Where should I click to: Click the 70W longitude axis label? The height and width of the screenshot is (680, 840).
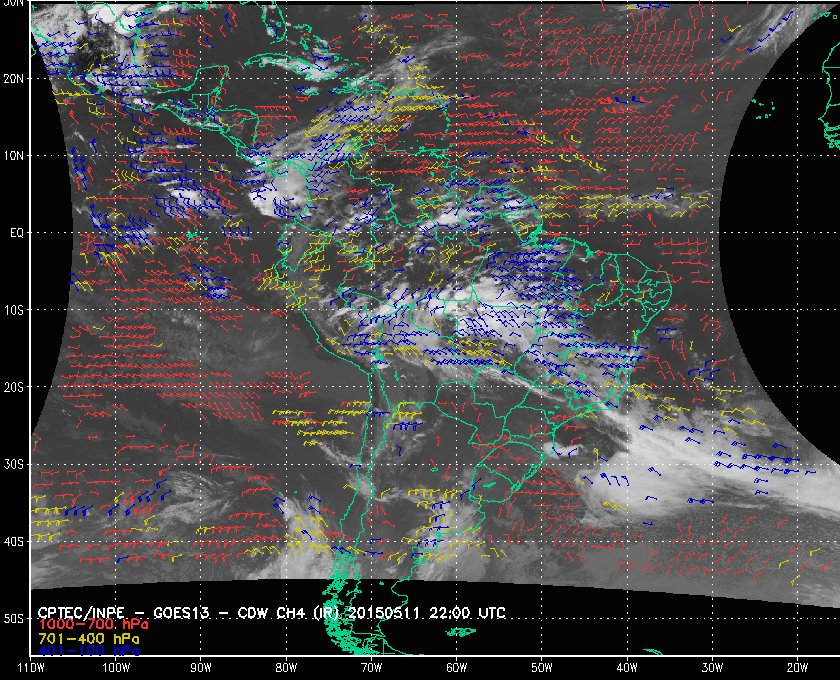click(x=371, y=667)
